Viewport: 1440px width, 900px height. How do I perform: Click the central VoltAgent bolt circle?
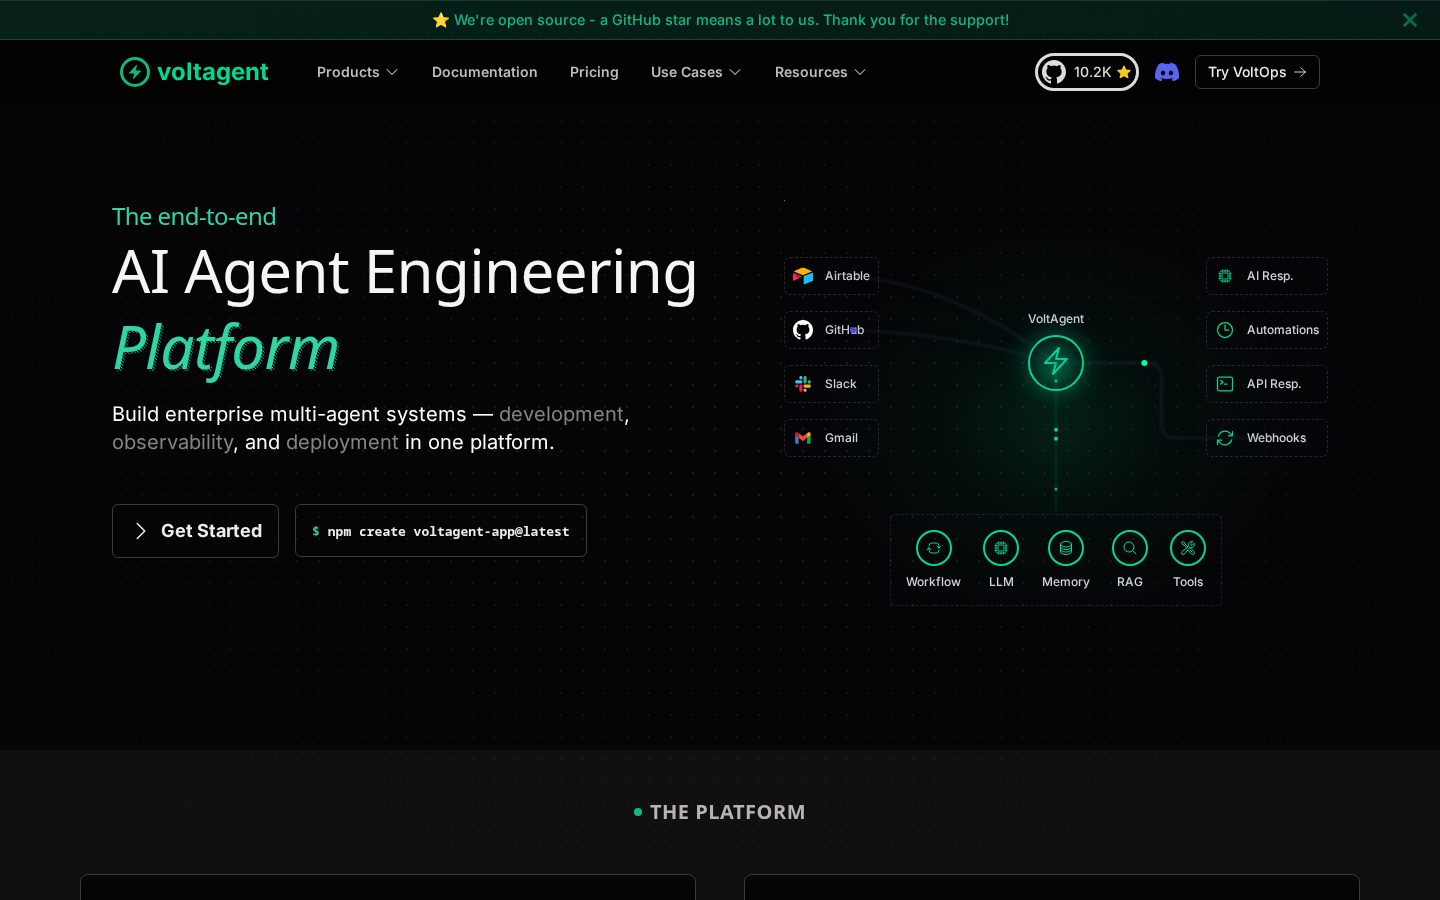pos(1056,362)
